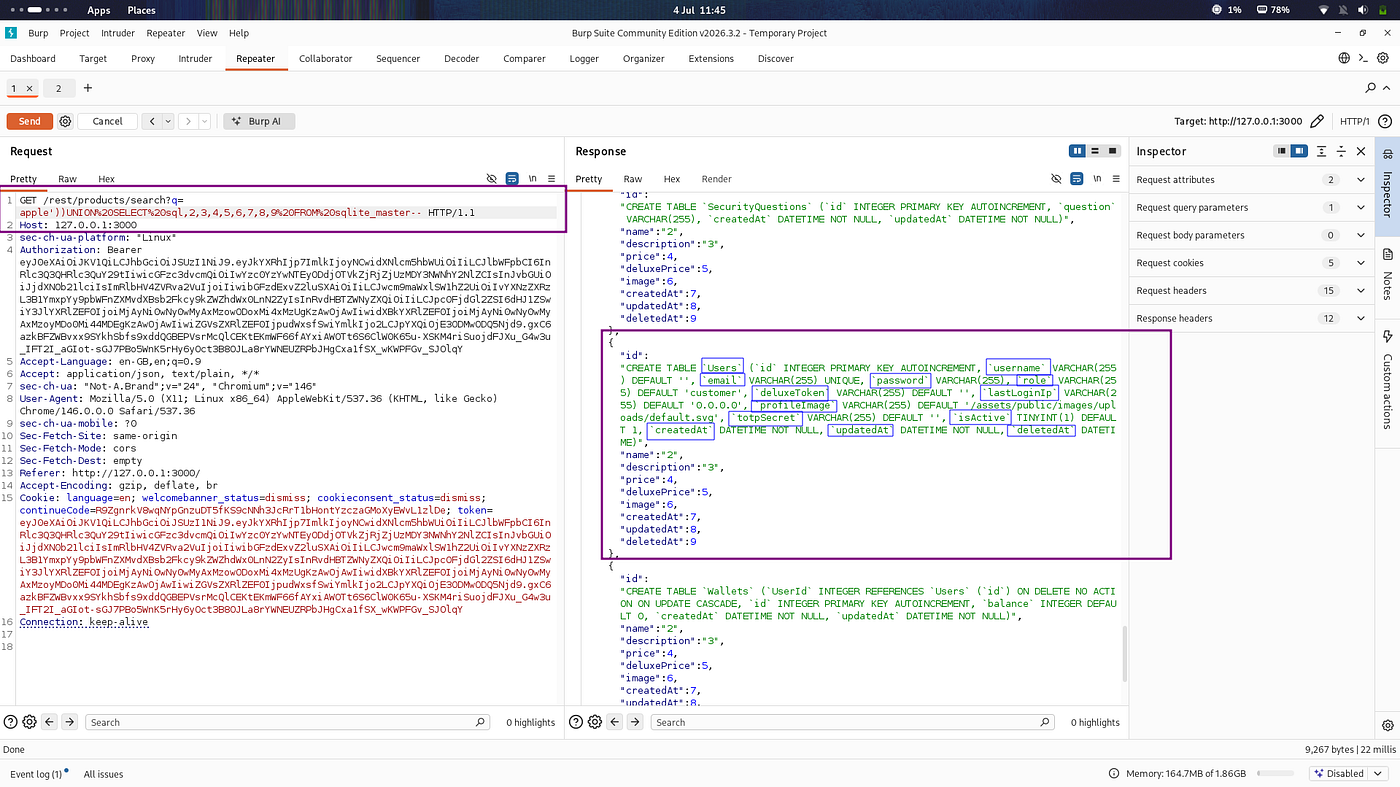Open forward history dropdown arrow

(x=204, y=121)
